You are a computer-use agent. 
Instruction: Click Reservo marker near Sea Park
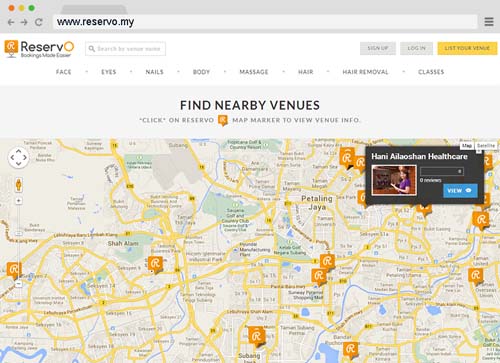tap(362, 198)
